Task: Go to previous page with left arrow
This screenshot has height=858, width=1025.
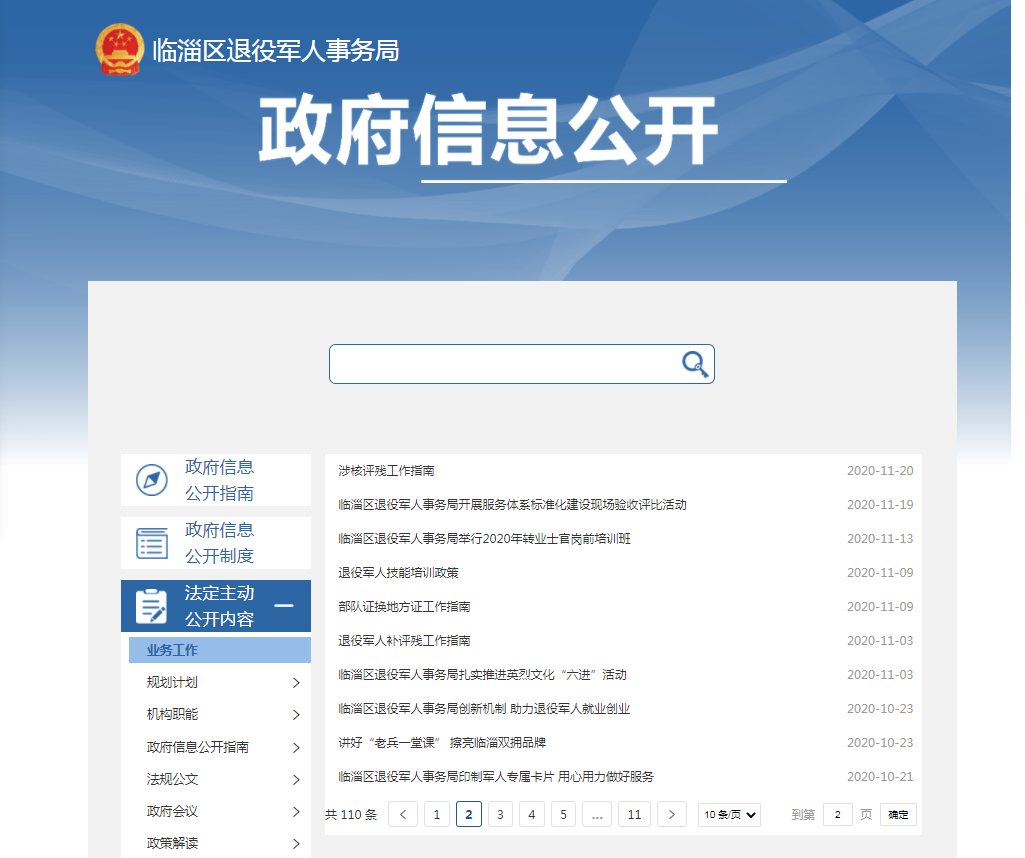Action: [x=403, y=814]
